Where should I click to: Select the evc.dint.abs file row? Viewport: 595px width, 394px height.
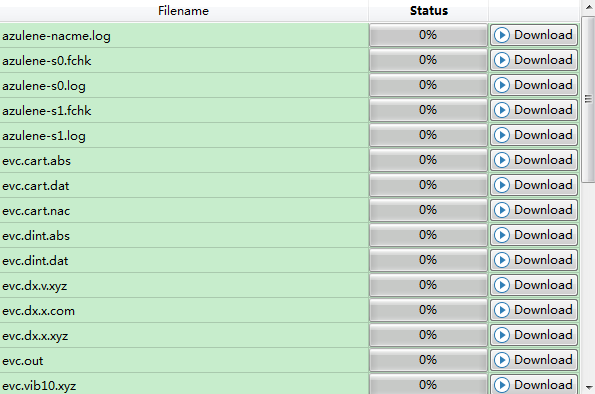[184, 235]
